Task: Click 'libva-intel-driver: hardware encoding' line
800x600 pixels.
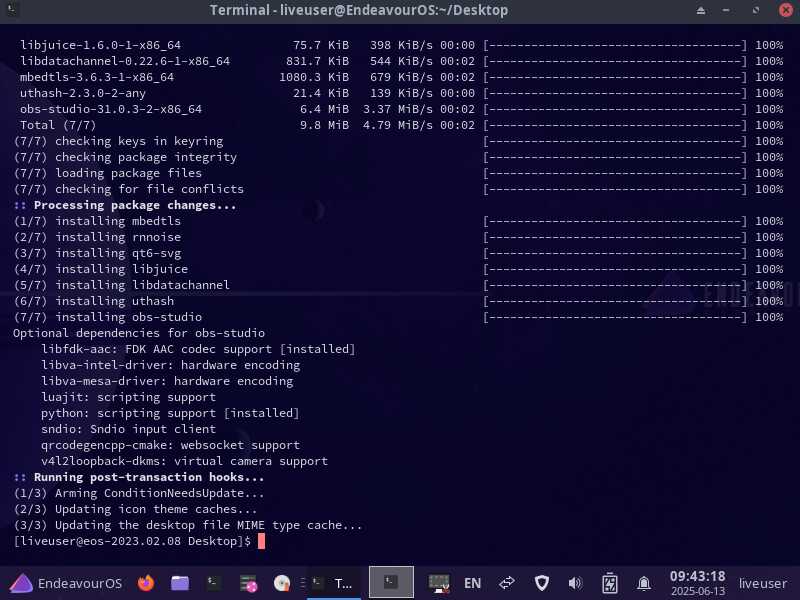Action: [171, 365]
